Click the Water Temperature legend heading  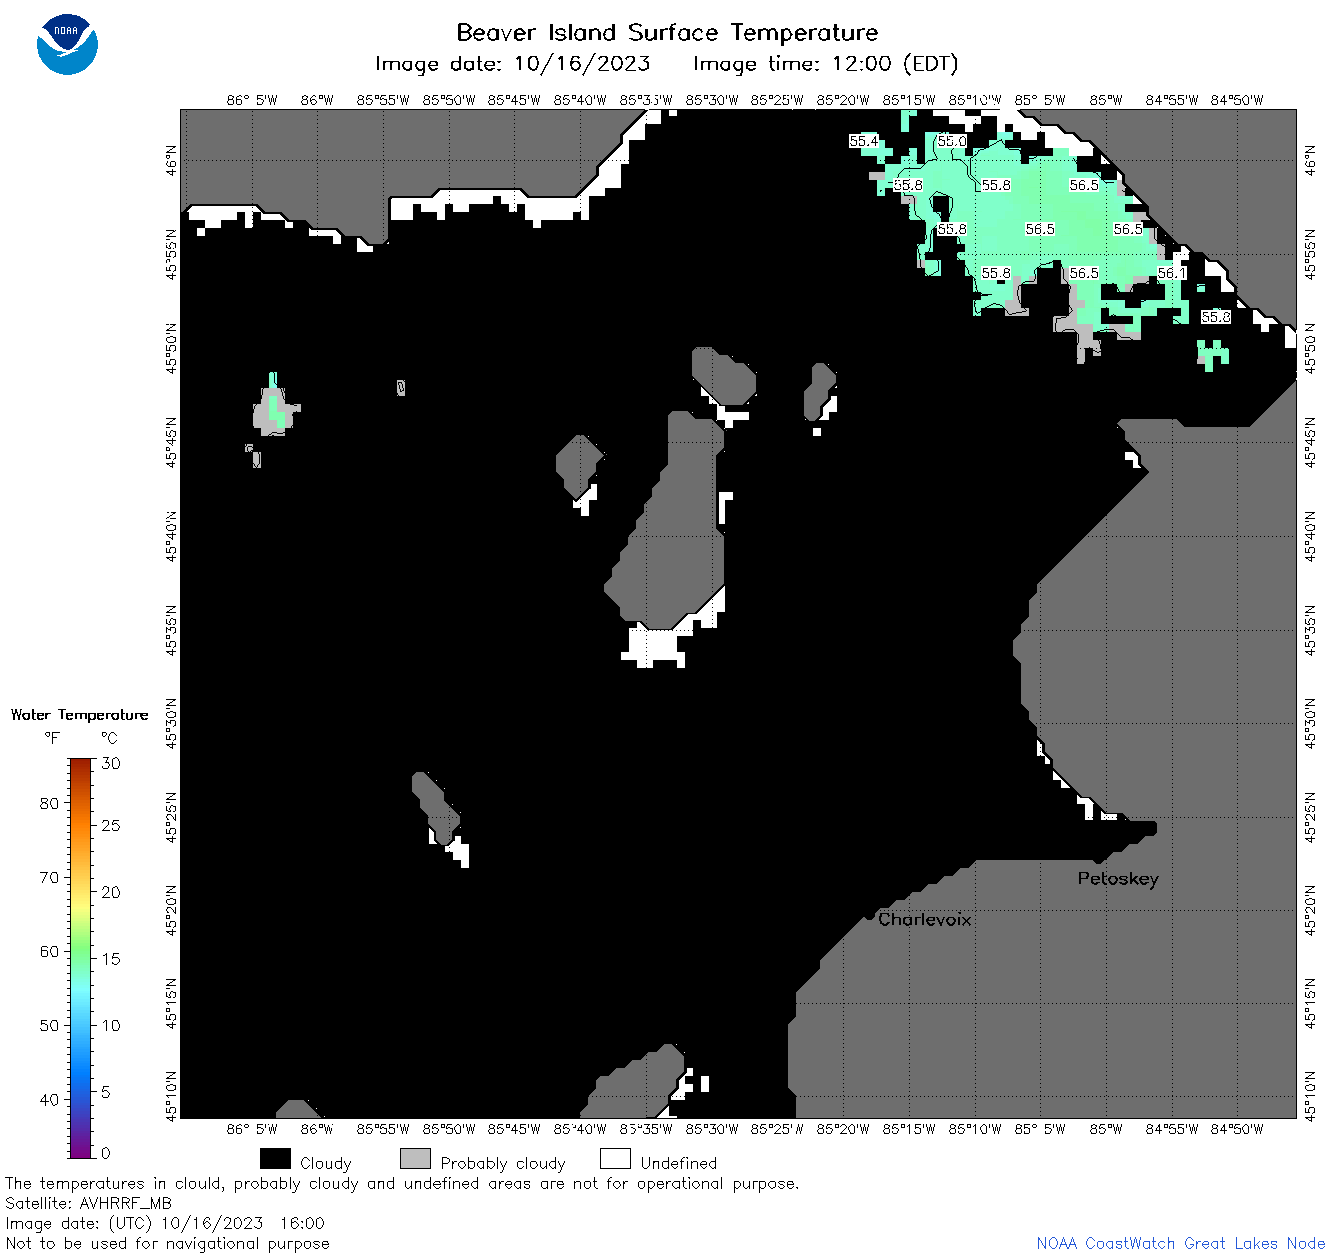click(79, 715)
